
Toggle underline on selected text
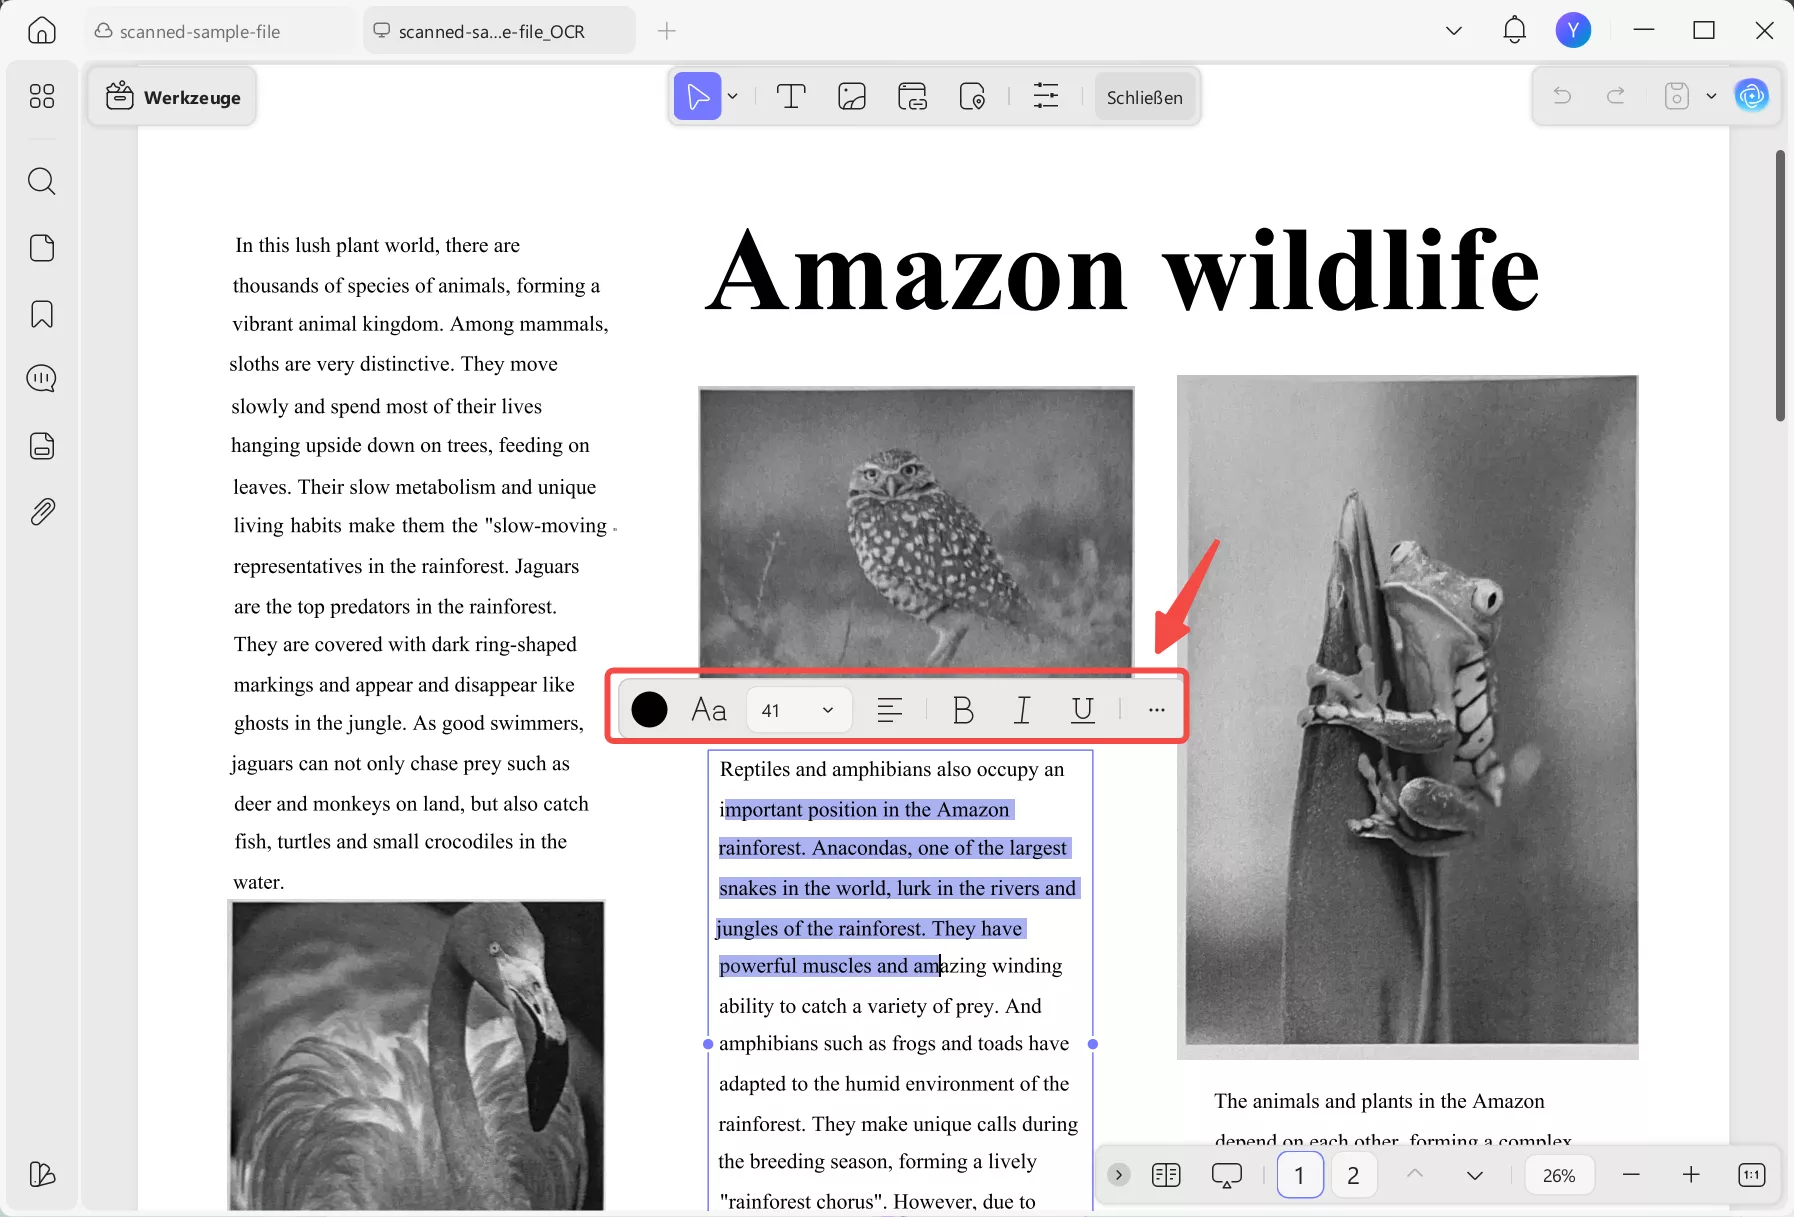click(1082, 710)
